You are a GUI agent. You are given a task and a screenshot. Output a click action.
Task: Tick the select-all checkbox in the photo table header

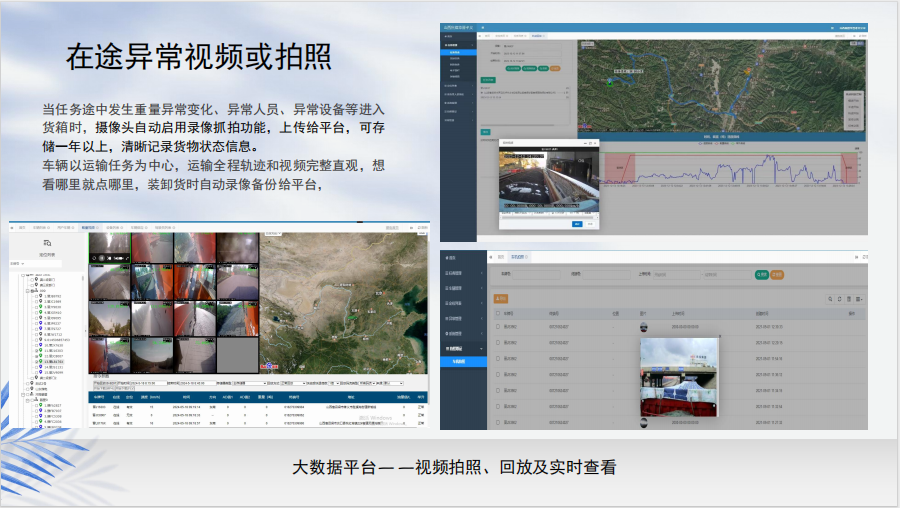click(497, 313)
